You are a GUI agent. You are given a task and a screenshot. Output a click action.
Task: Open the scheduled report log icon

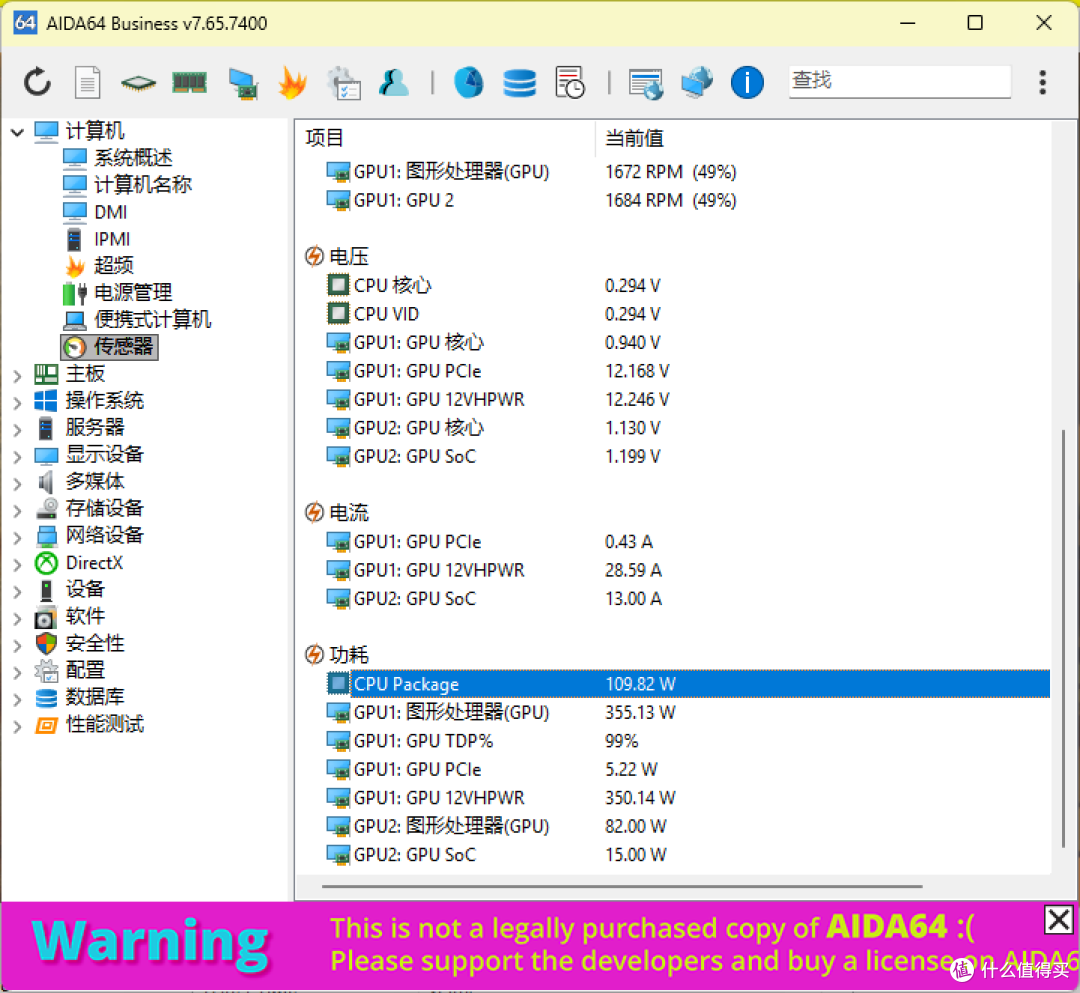tap(570, 83)
